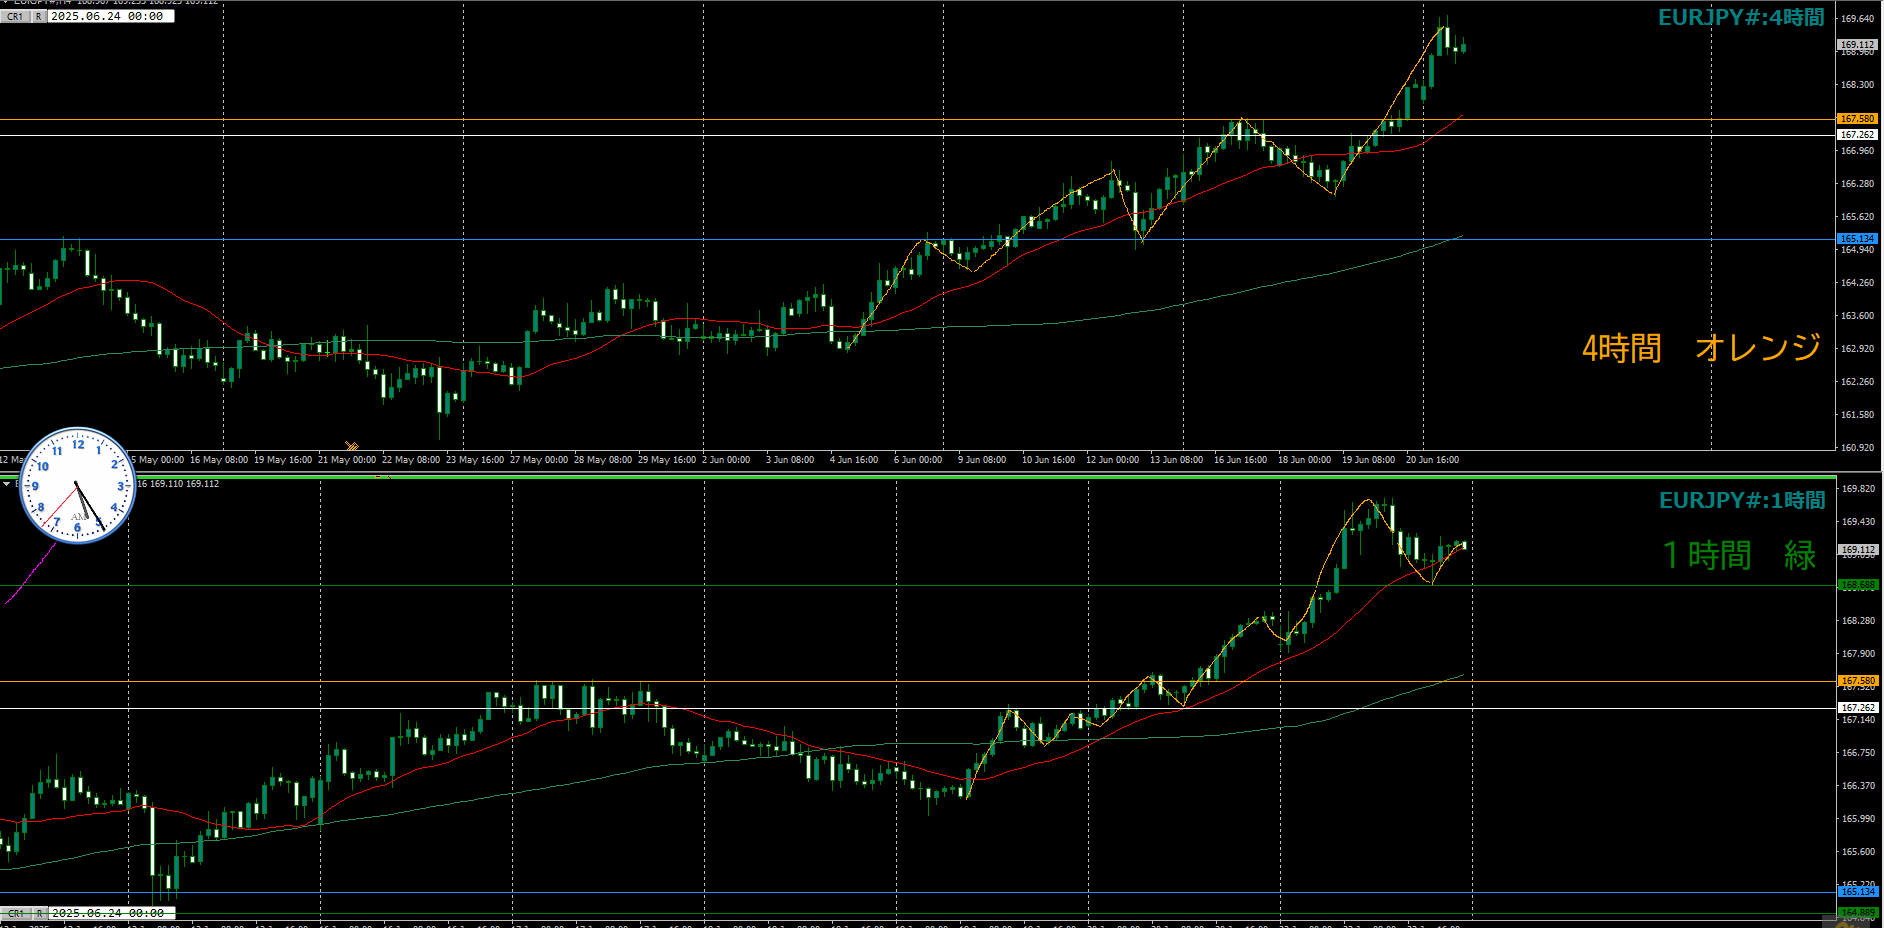
Task: Select the 167.262 price label in upper chart
Action: 1857,135
